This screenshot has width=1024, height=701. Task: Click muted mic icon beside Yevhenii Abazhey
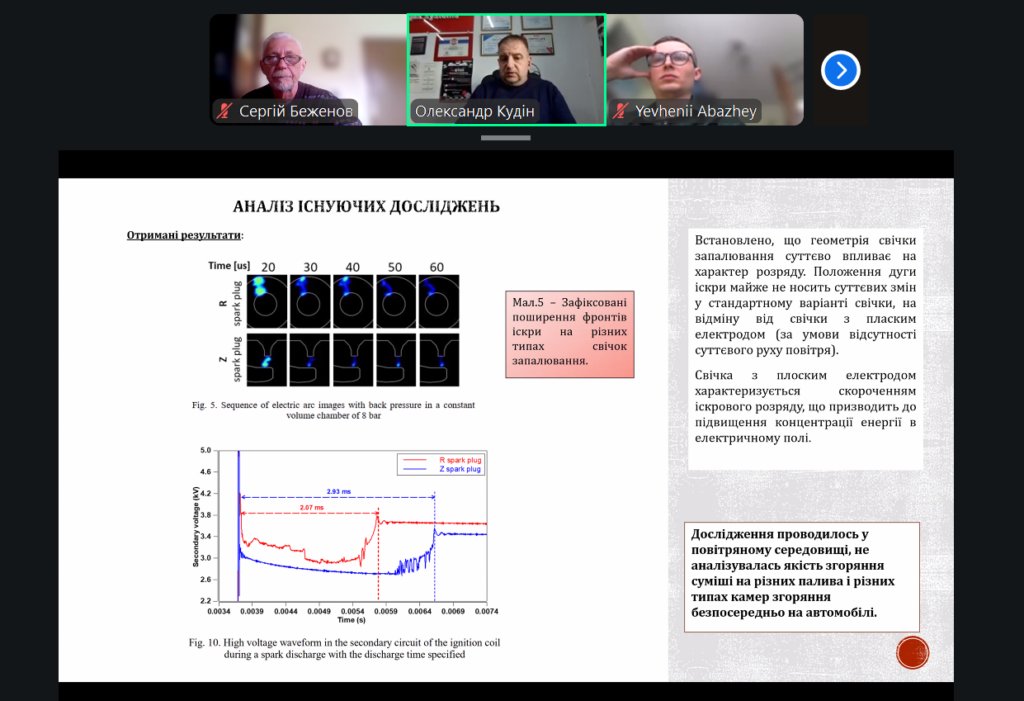[x=621, y=112]
